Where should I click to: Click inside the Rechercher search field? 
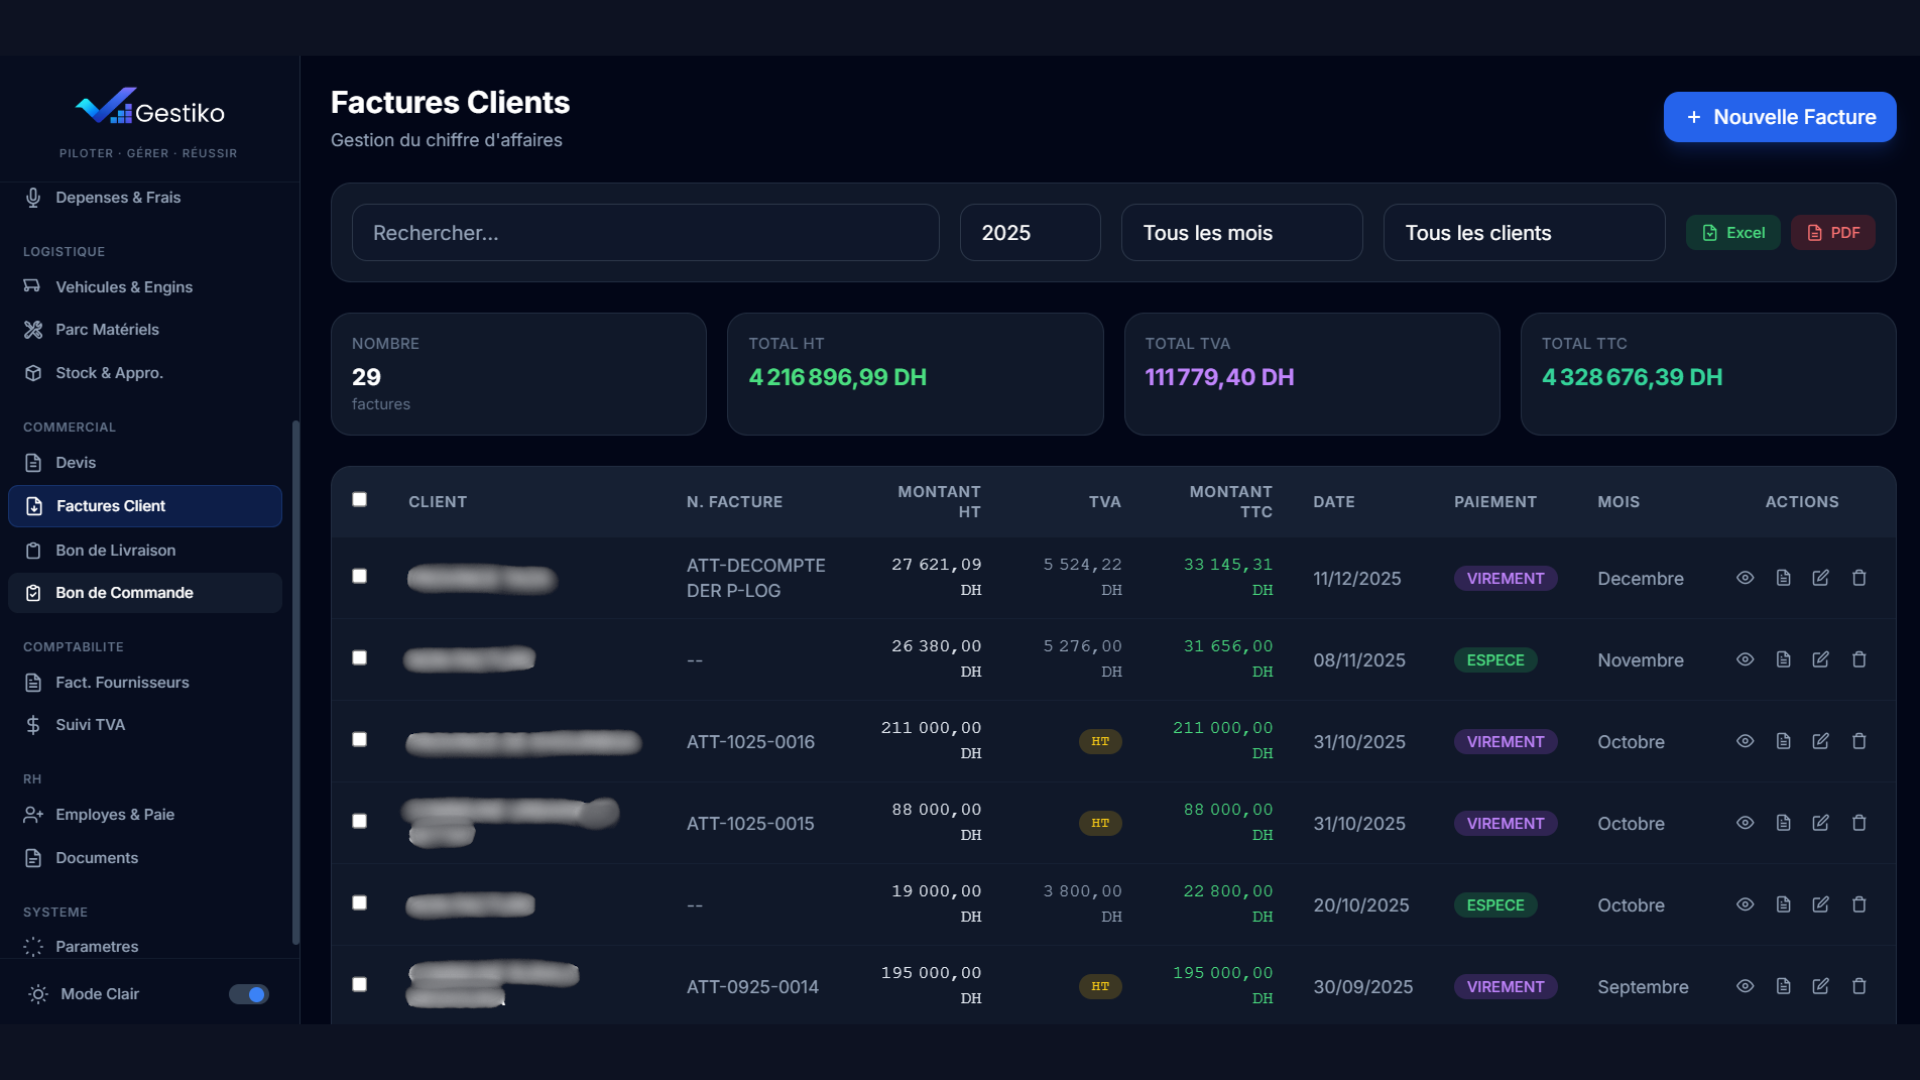pyautogui.click(x=645, y=232)
